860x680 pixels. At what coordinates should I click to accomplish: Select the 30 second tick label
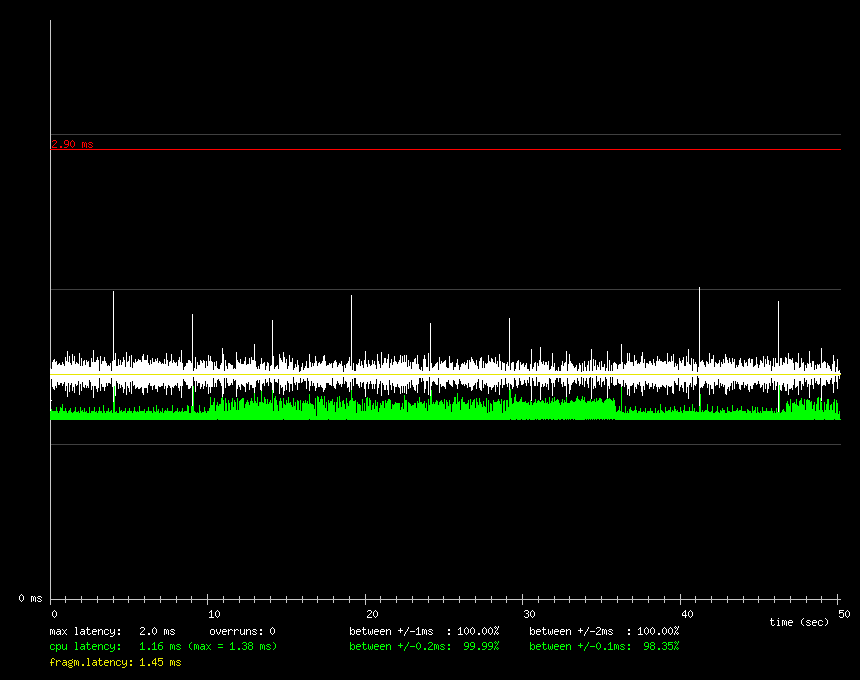pos(529,613)
